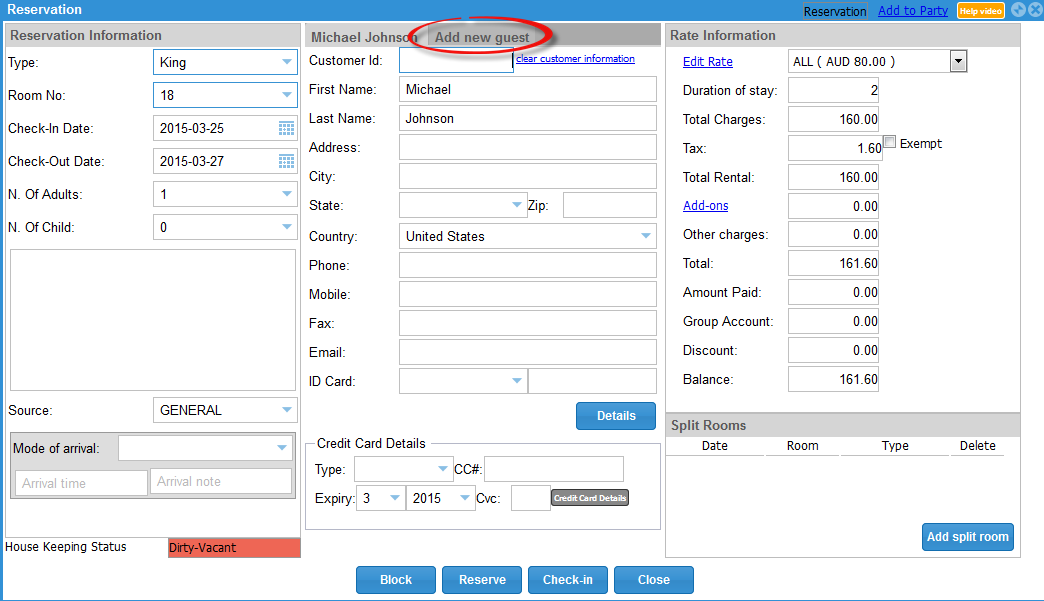Viewport: 1044px width, 601px height.
Task: Expand the room Type dropdown showing King
Action: [225, 62]
